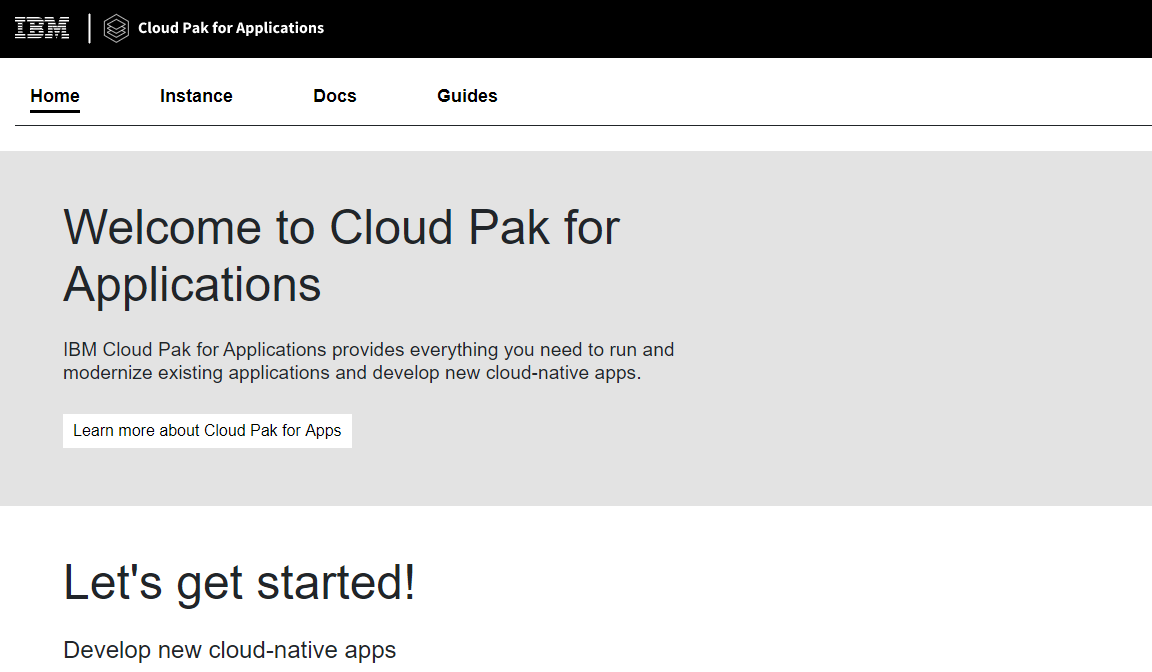Click the IBM logo in header

click(42, 28)
